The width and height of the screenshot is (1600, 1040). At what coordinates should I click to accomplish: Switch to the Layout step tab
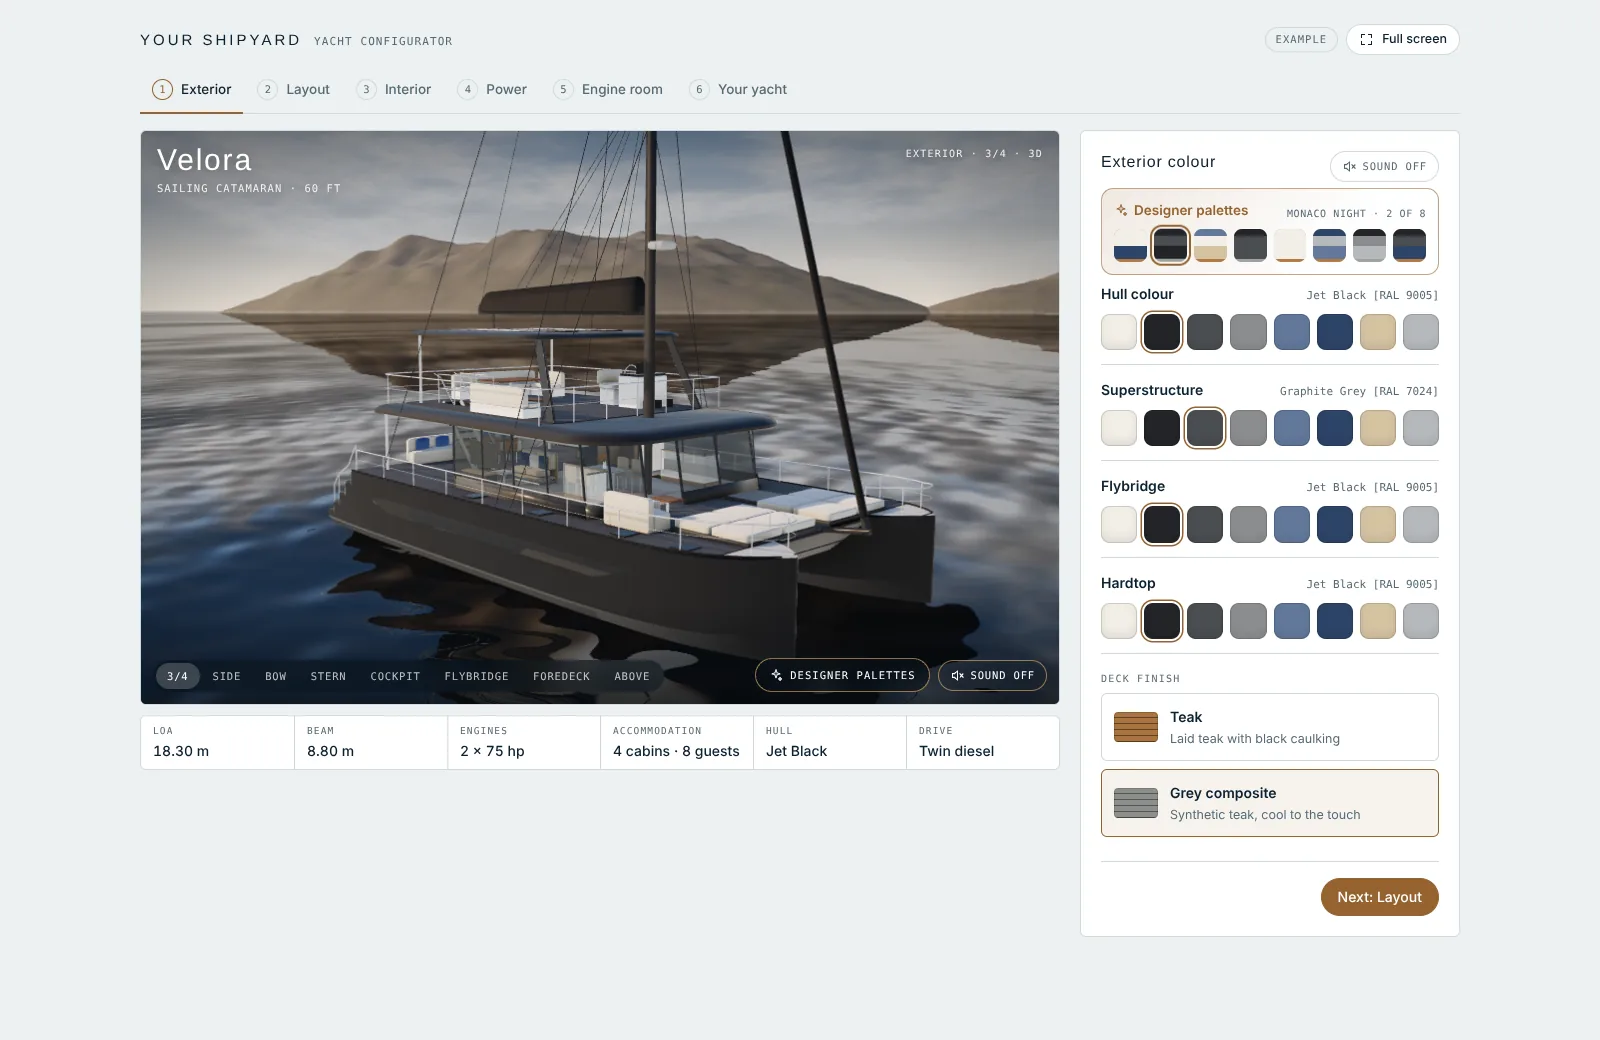coord(294,89)
